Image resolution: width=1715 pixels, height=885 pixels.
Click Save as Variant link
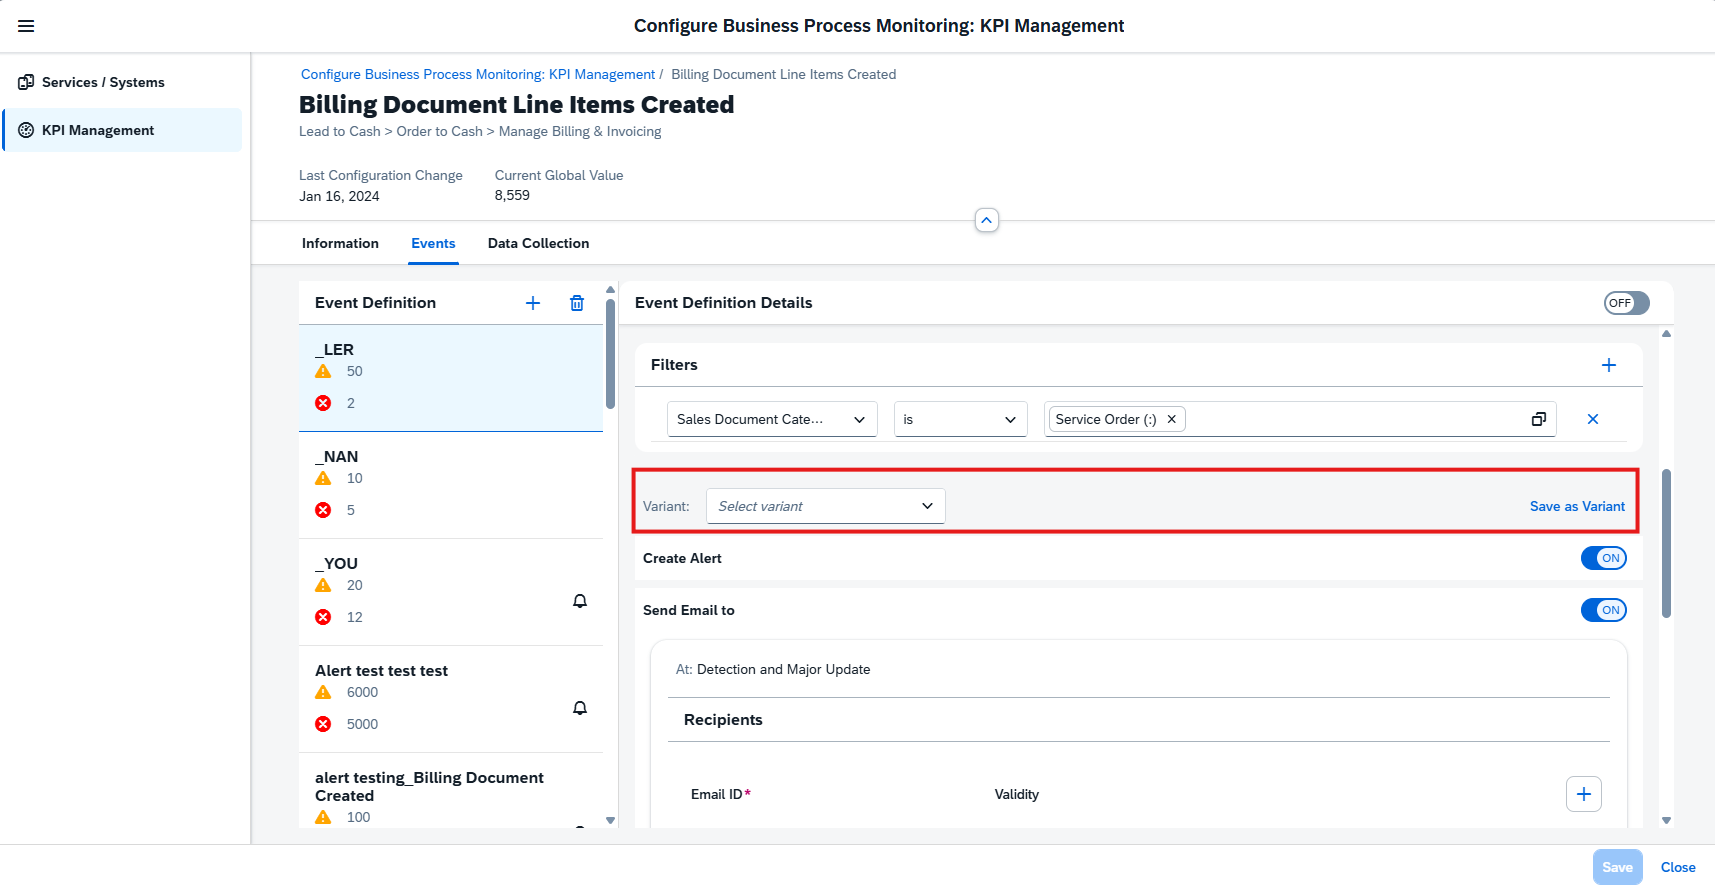(x=1576, y=506)
